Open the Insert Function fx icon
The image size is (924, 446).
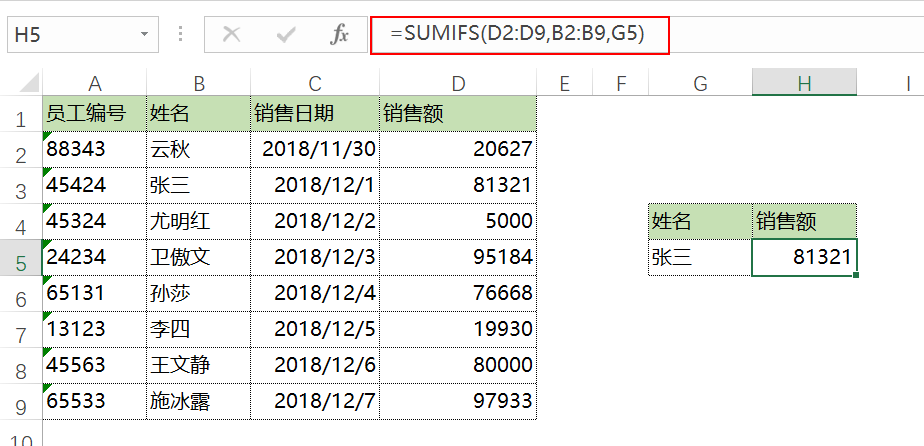pyautogui.click(x=339, y=35)
